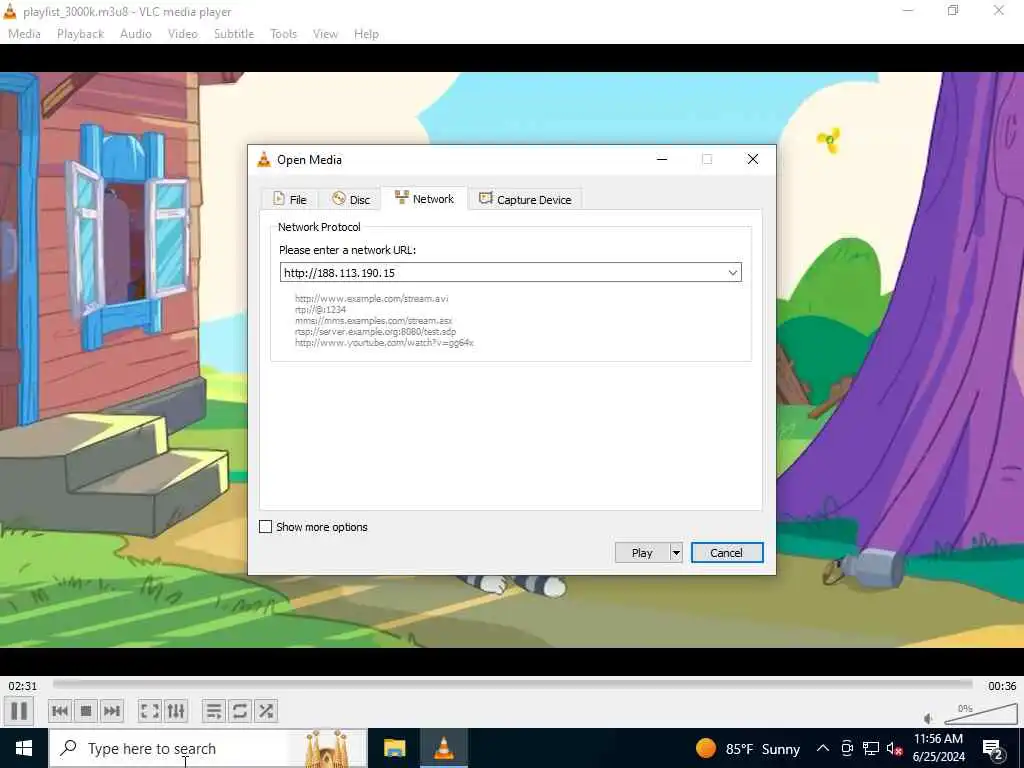Image resolution: width=1024 pixels, height=768 pixels.
Task: Click VLC cone icon in dialog title
Action: point(264,159)
